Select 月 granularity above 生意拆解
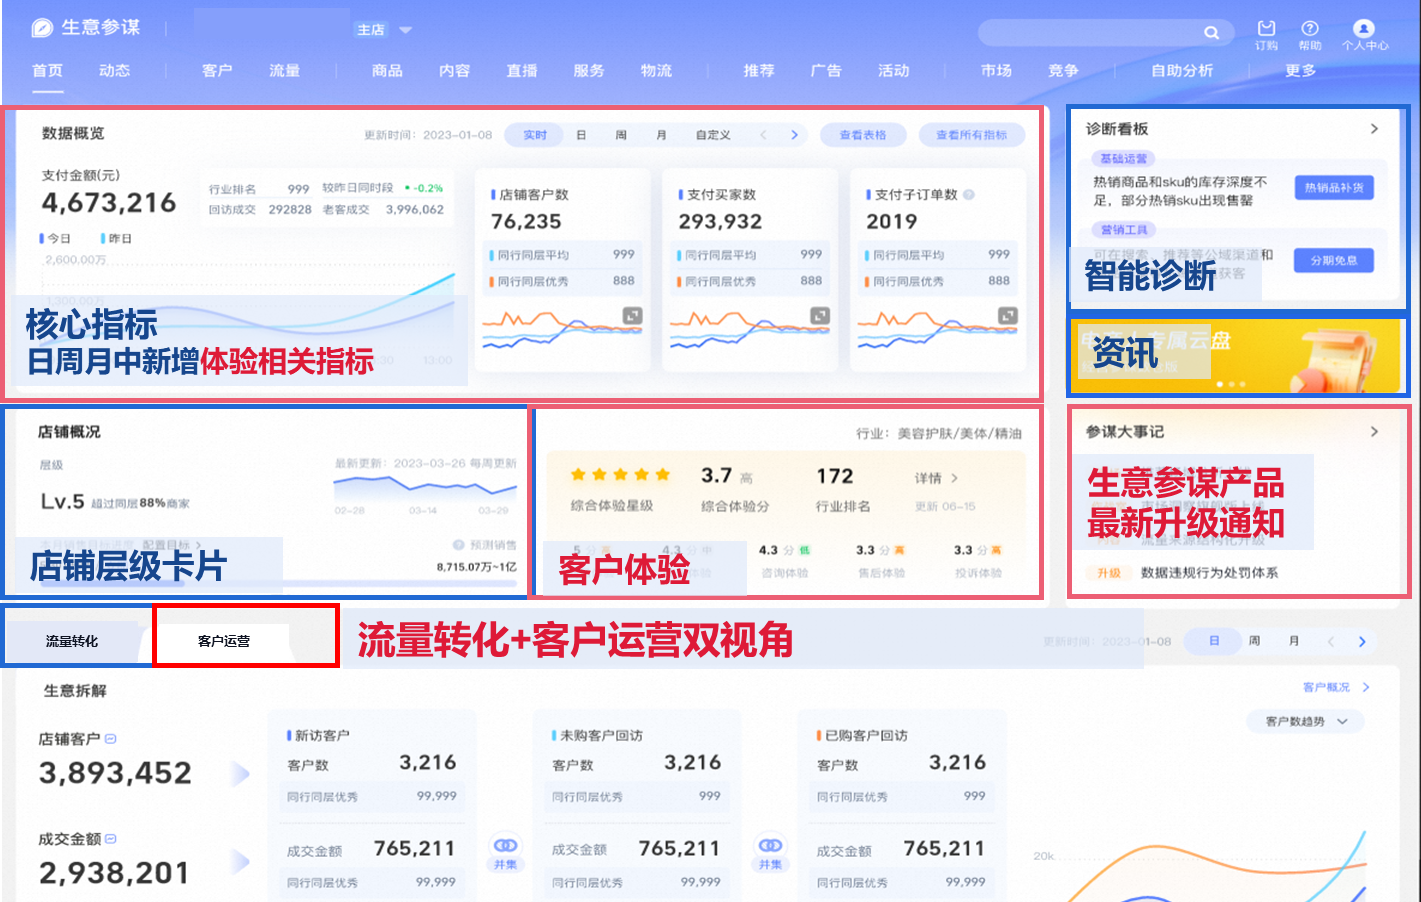The height and width of the screenshot is (902, 1421). click(x=1294, y=641)
